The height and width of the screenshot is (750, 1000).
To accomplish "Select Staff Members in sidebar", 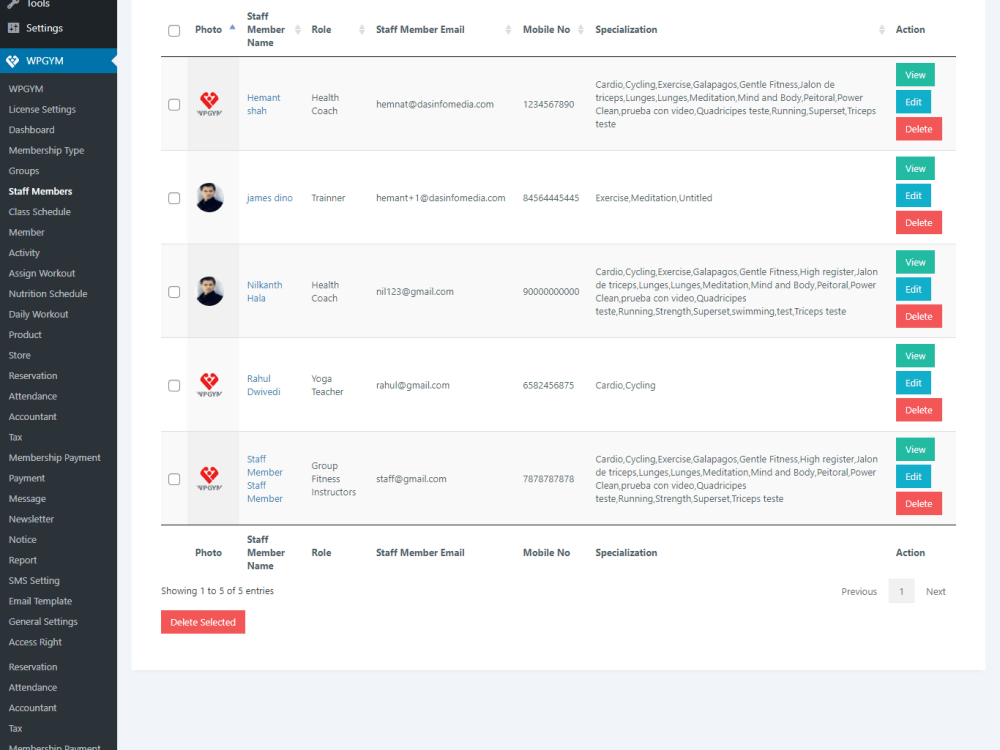I will (x=40, y=191).
